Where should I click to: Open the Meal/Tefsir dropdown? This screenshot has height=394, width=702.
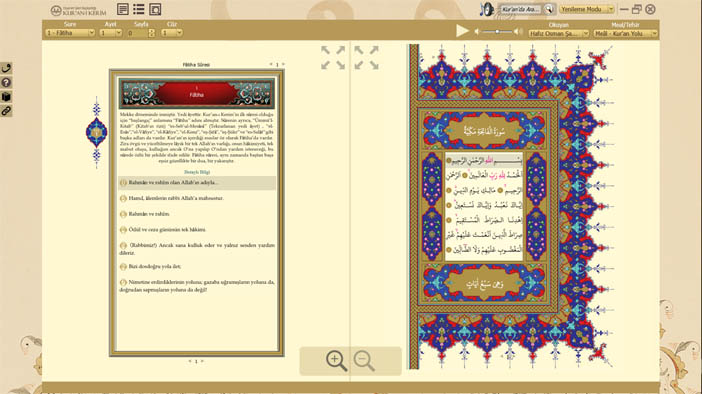coord(625,33)
